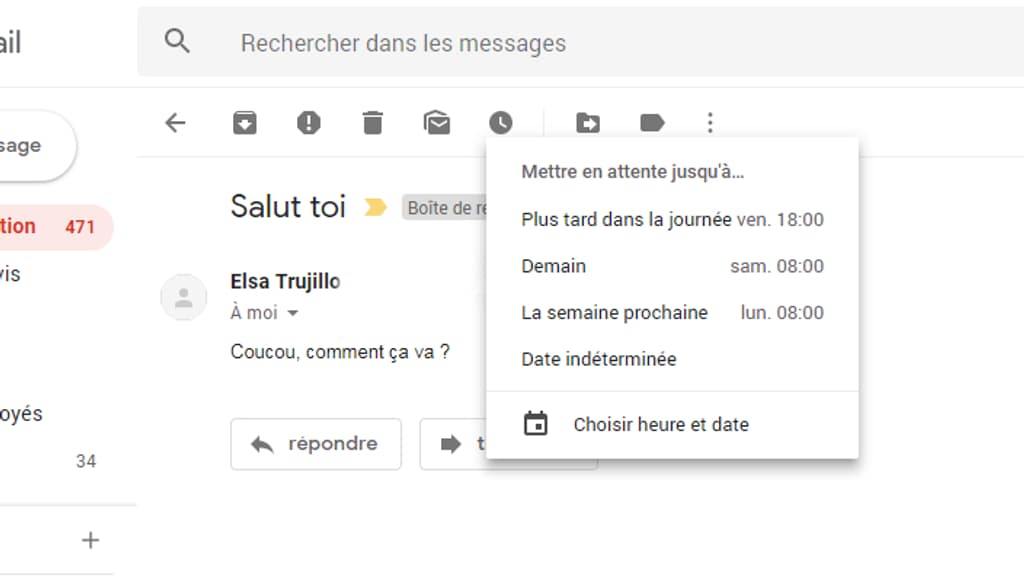The height and width of the screenshot is (576, 1024).
Task: Open Choisir heure et date picker
Action: click(660, 424)
